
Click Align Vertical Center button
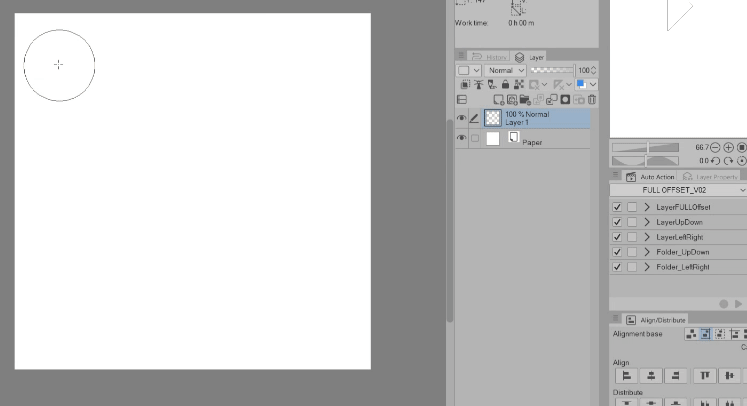[729, 376]
